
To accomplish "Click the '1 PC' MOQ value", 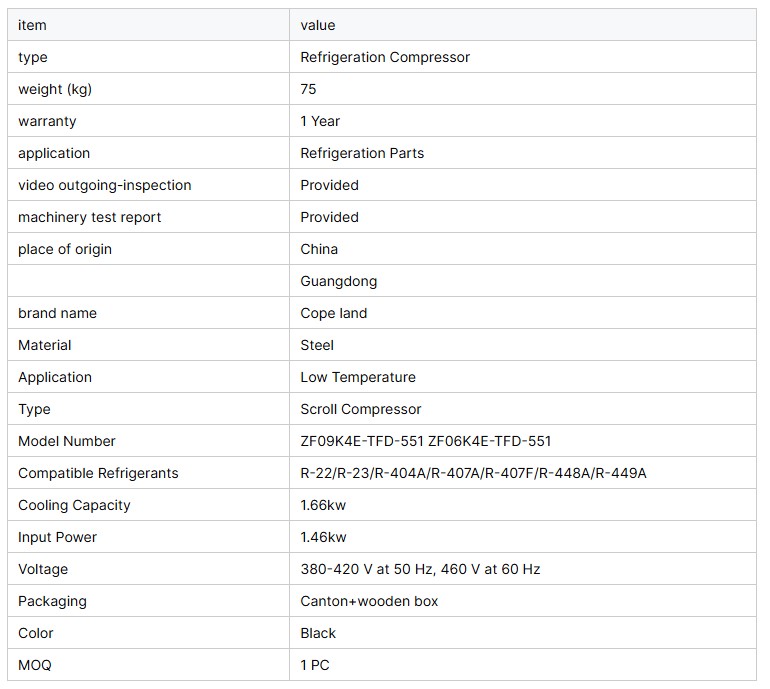I will 315,665.
